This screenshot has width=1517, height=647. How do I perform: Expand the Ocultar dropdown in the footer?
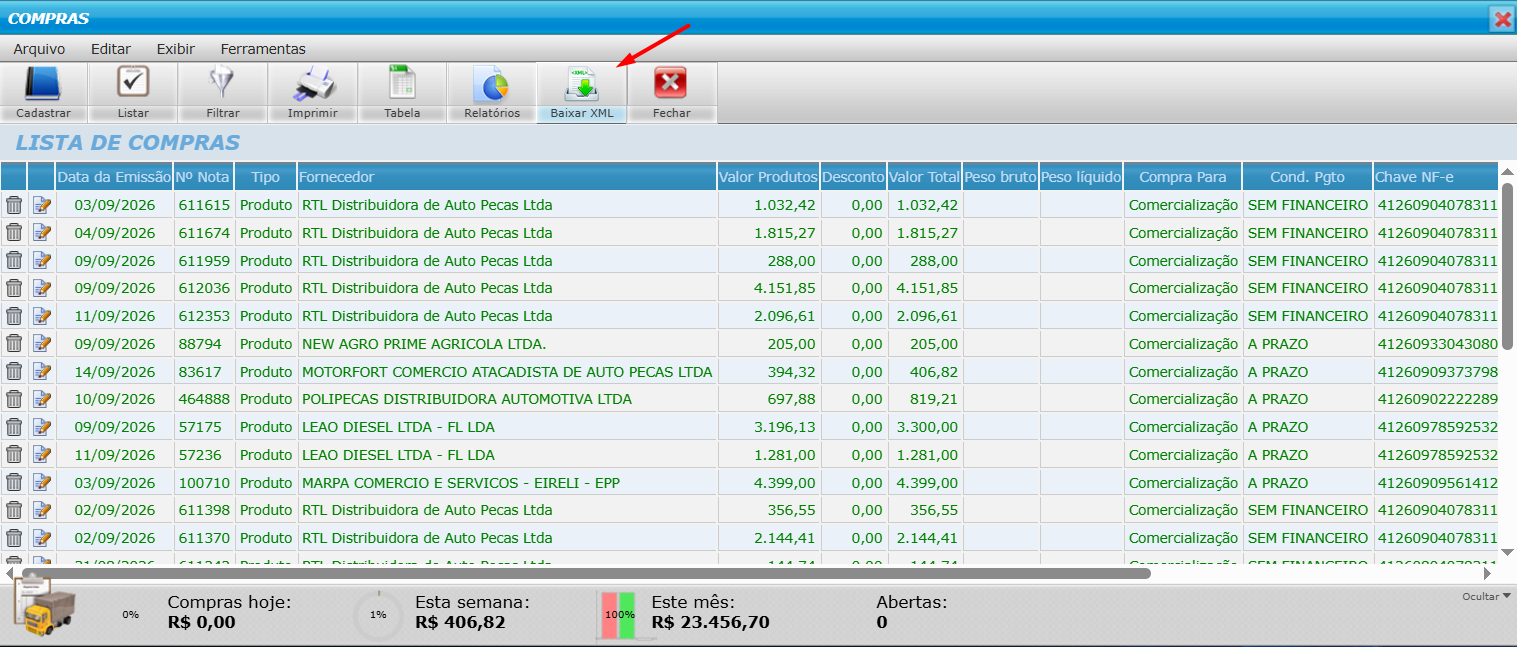(1486, 596)
